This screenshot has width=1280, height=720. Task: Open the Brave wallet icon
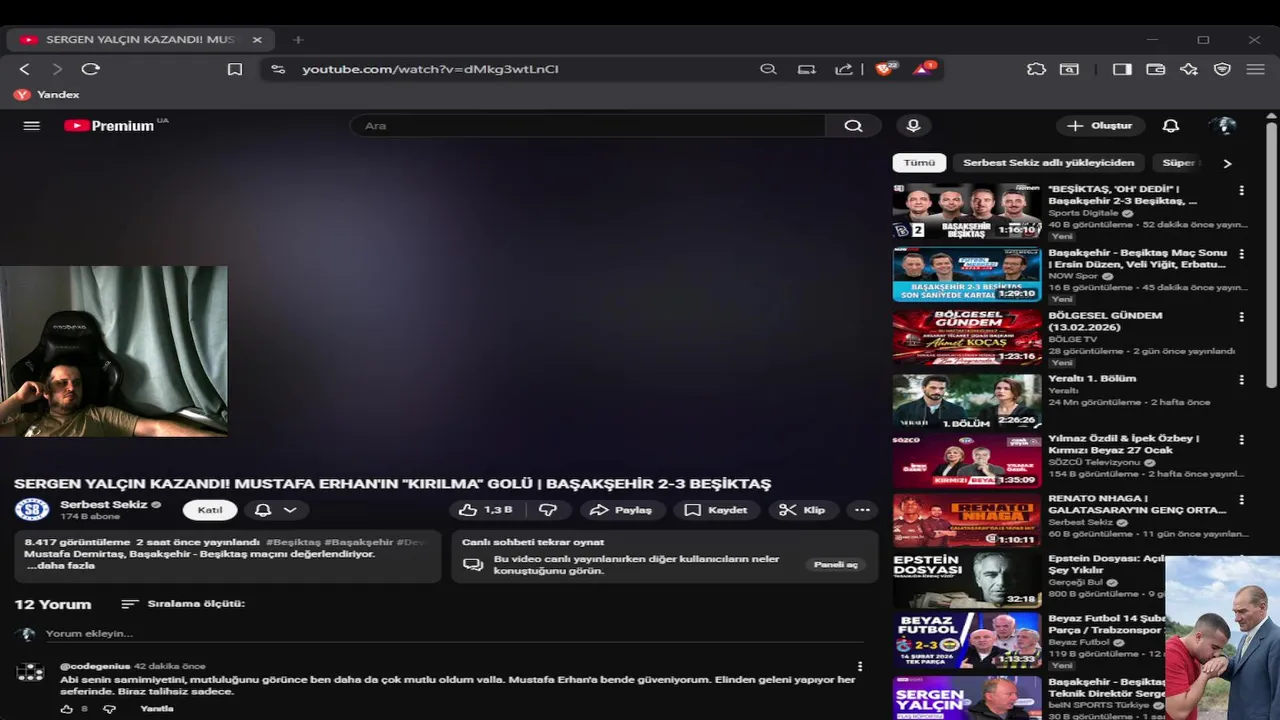pos(1156,69)
